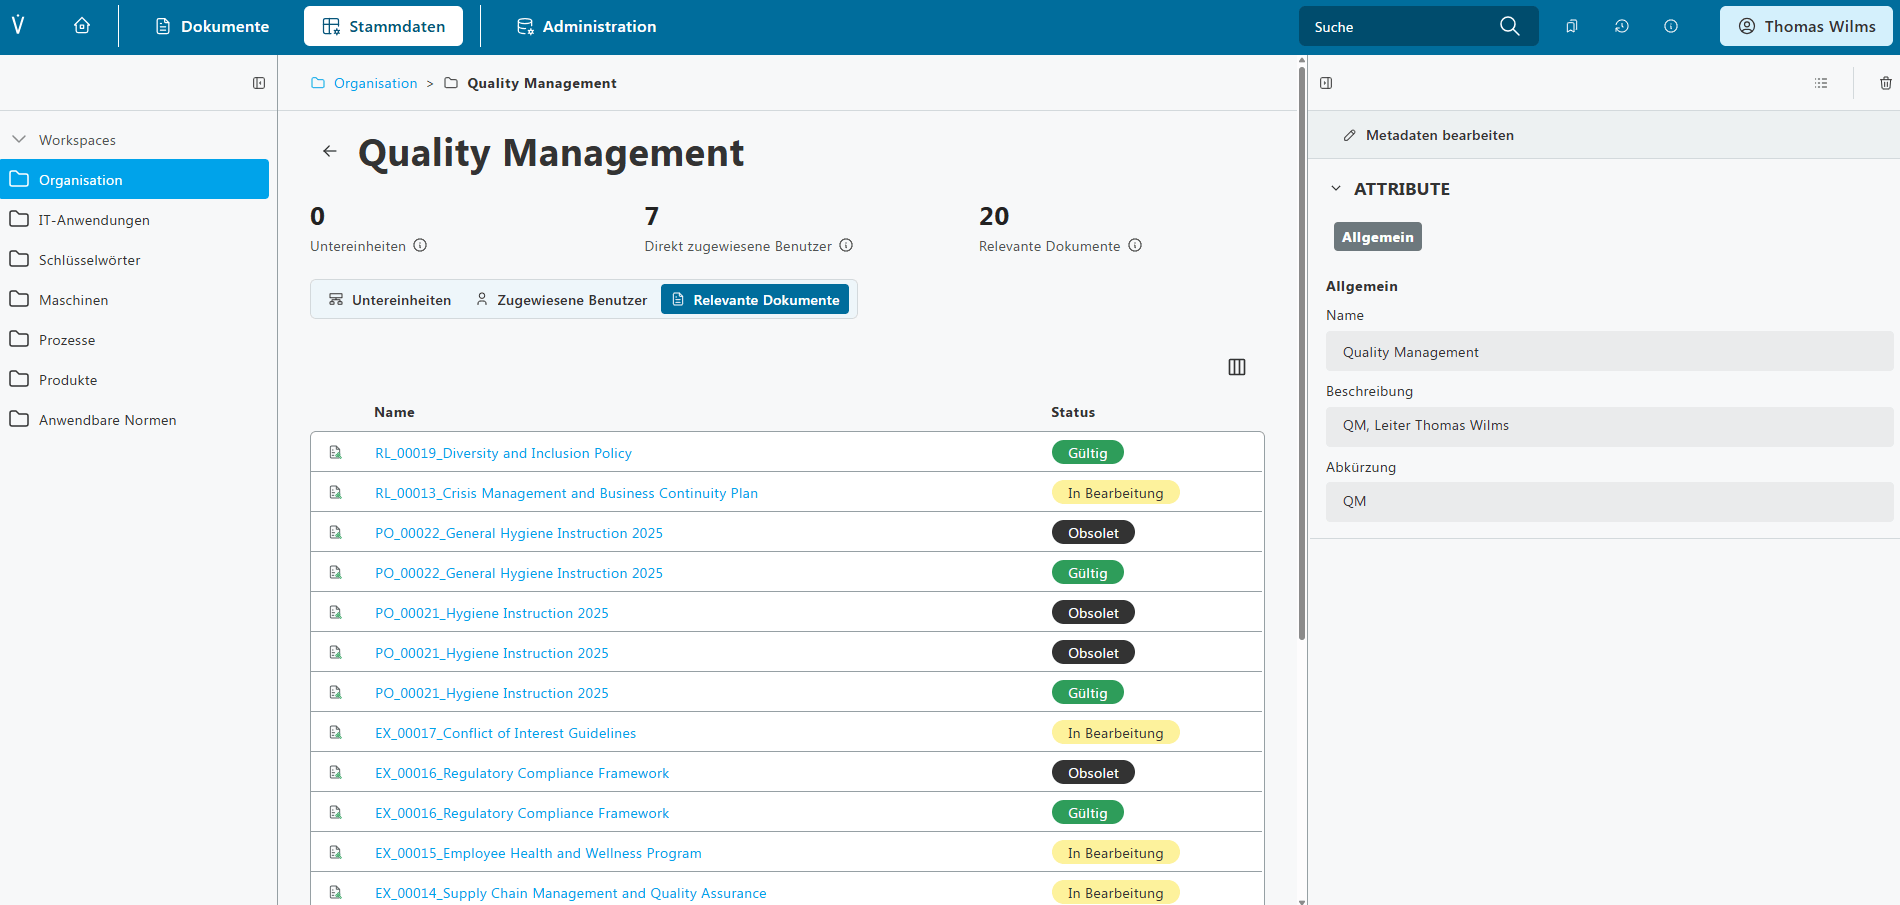Open RL_00019_Diversity and Inclusion Policy document
Screen dimensions: 1900x905
point(503,453)
